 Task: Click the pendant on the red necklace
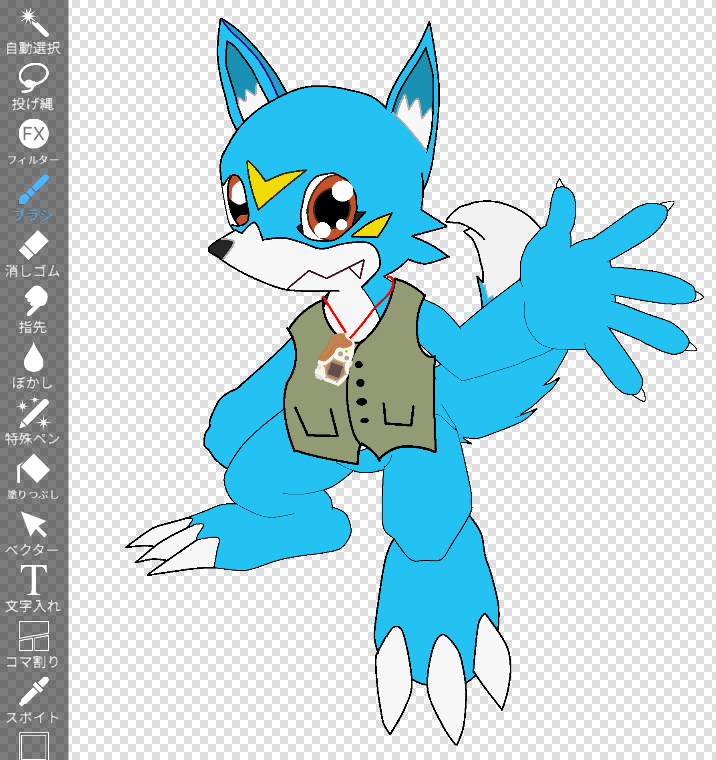333,360
